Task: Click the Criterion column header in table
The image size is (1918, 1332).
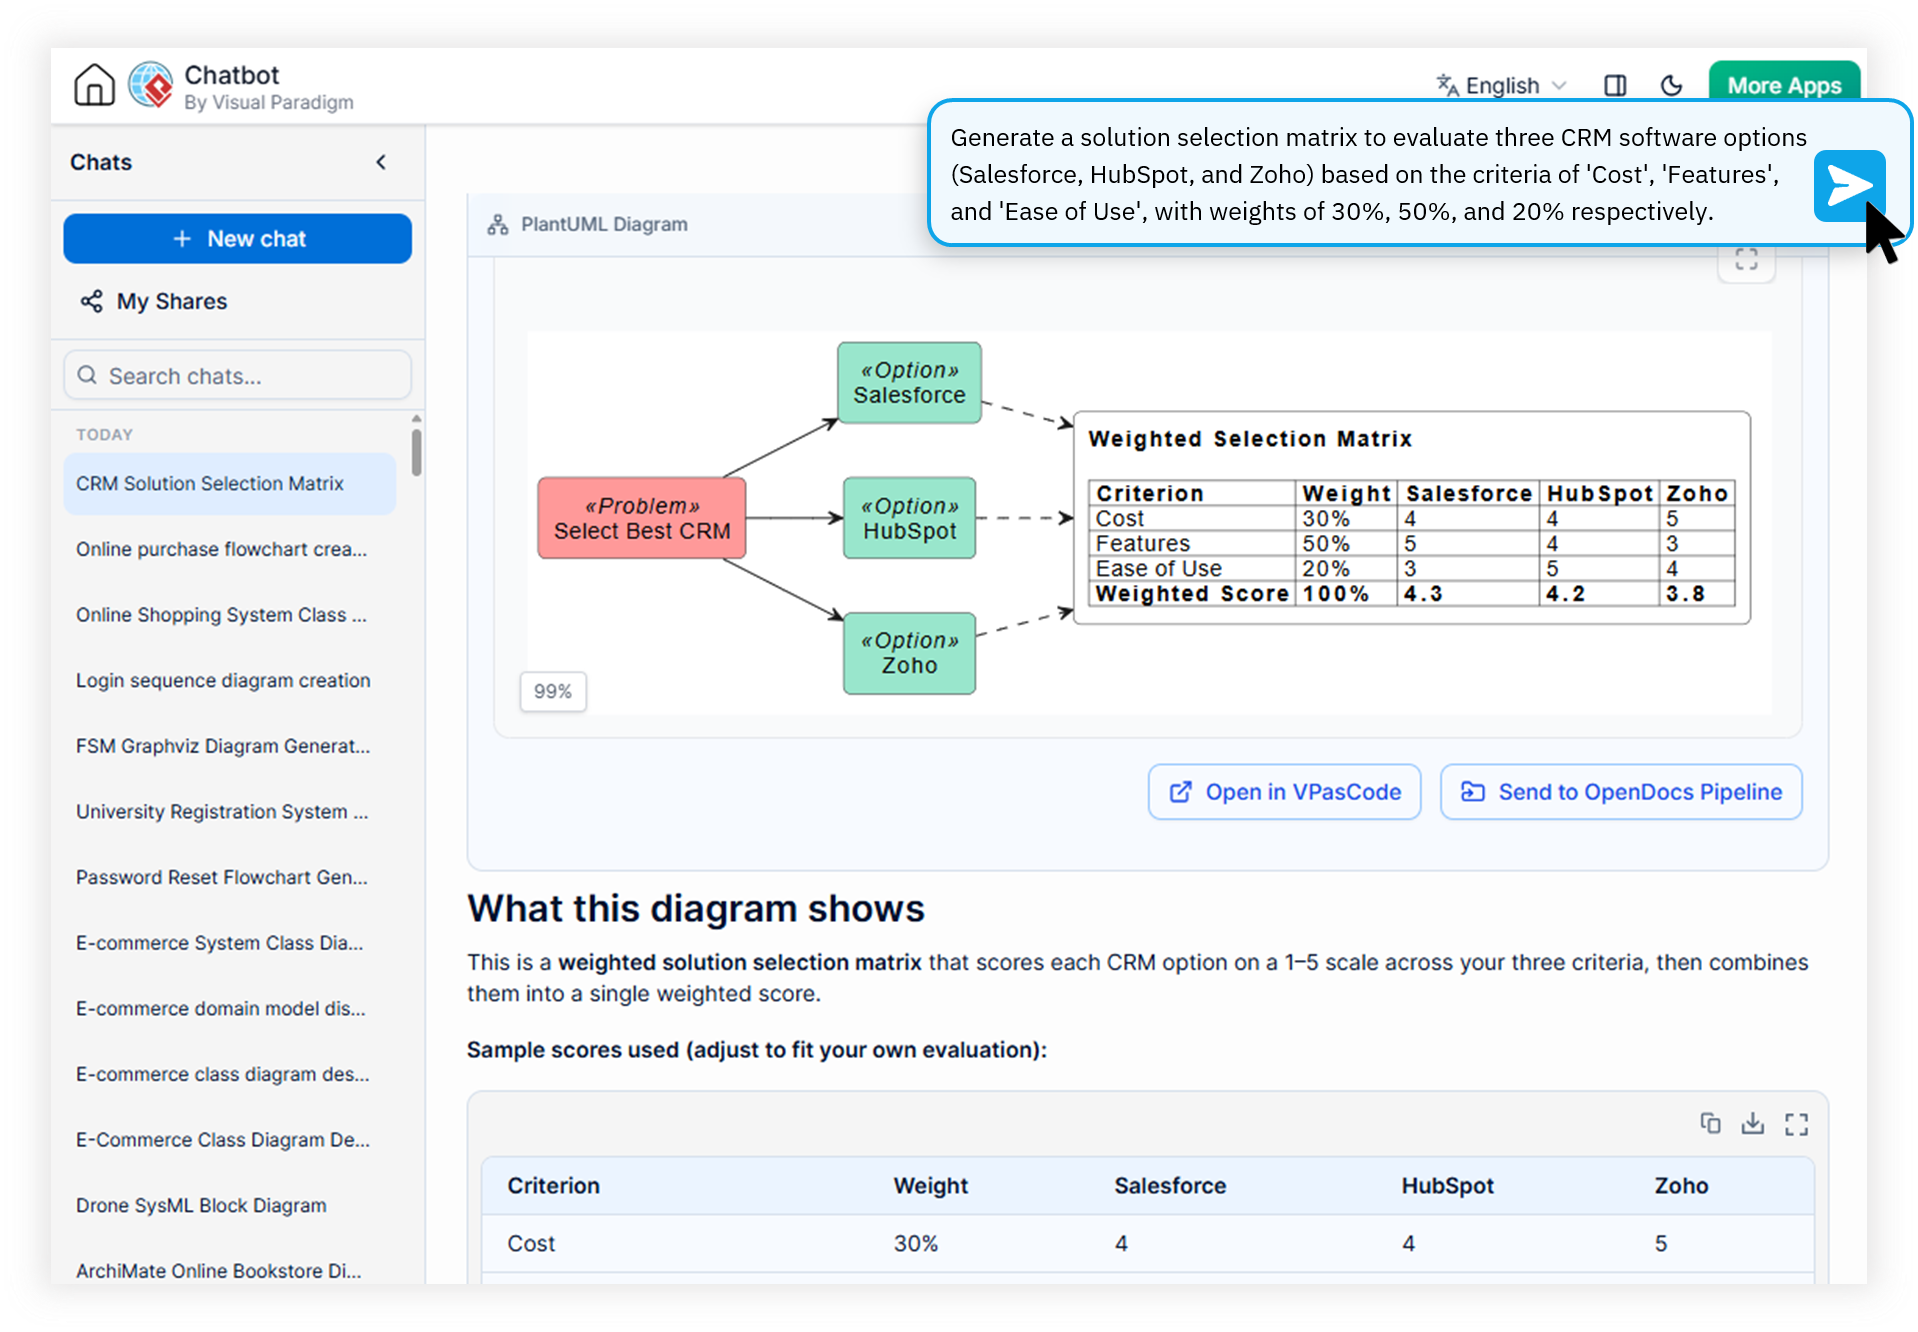Action: click(553, 1186)
